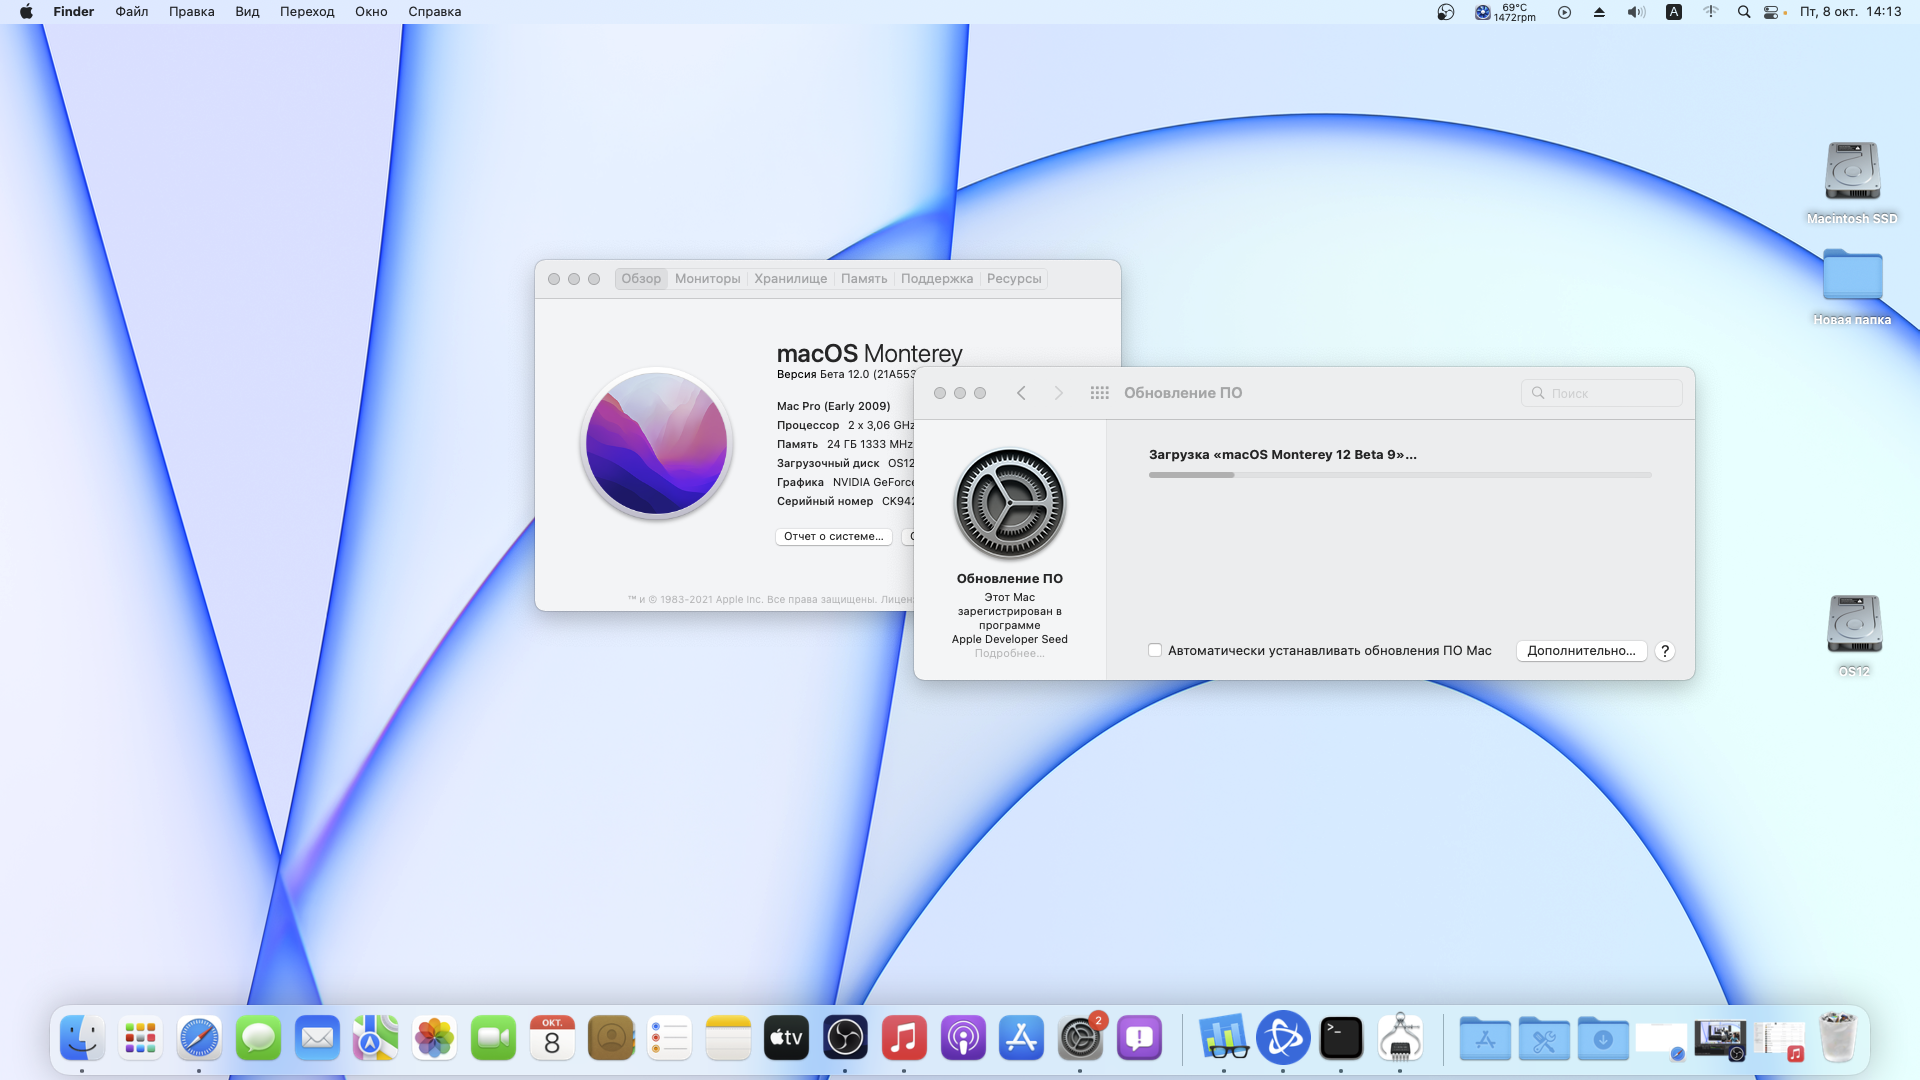Open Mail from the Dock

[x=317, y=1038]
